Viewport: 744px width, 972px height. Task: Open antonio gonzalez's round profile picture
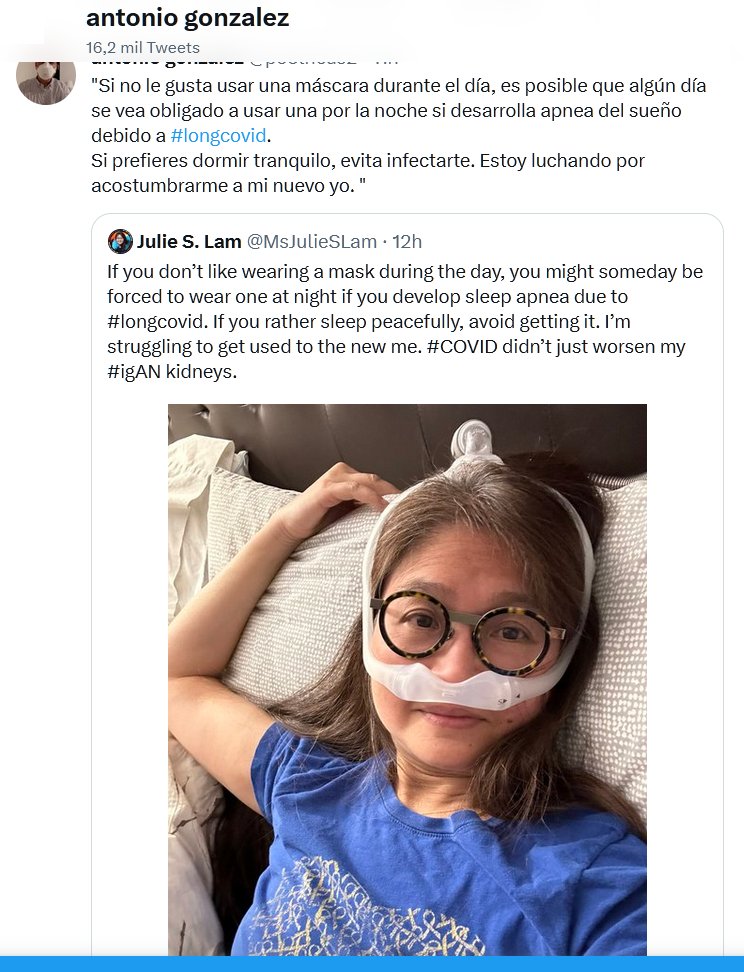46,81
